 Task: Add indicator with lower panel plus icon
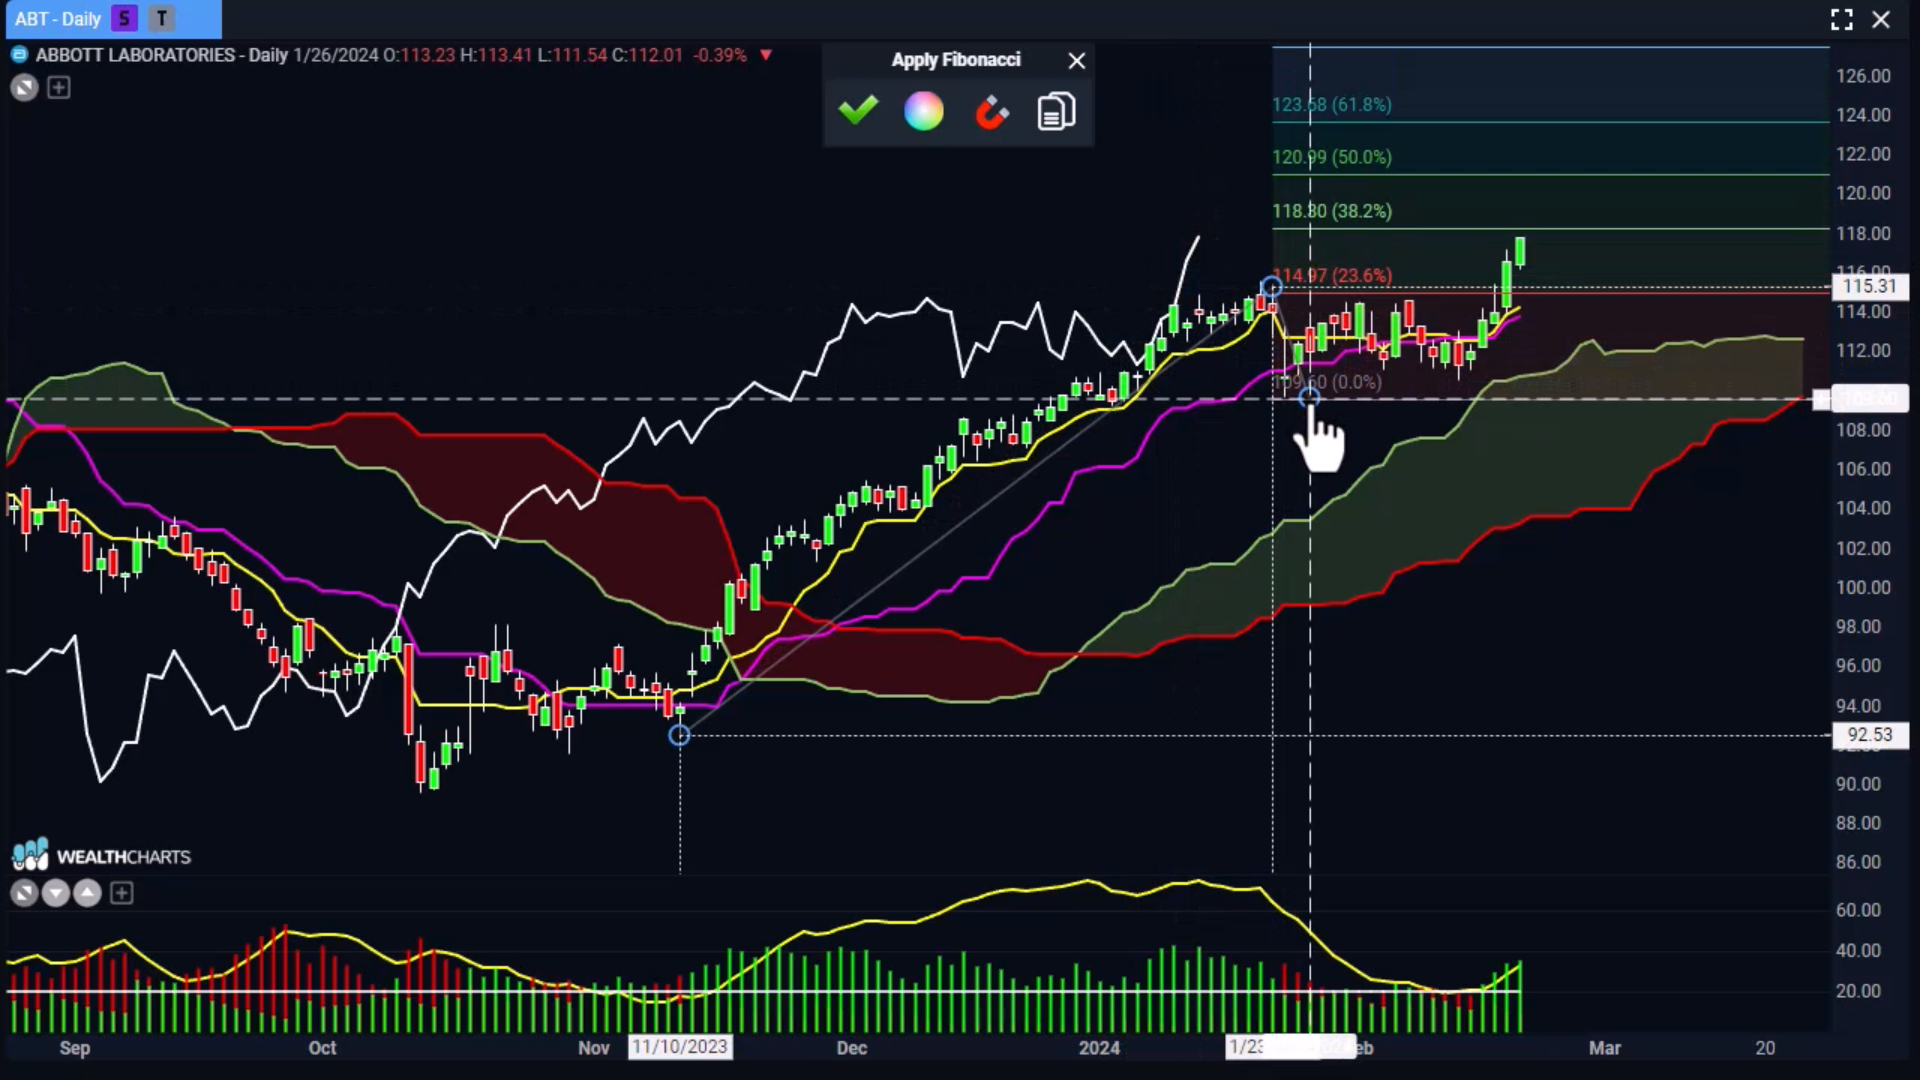[121, 893]
